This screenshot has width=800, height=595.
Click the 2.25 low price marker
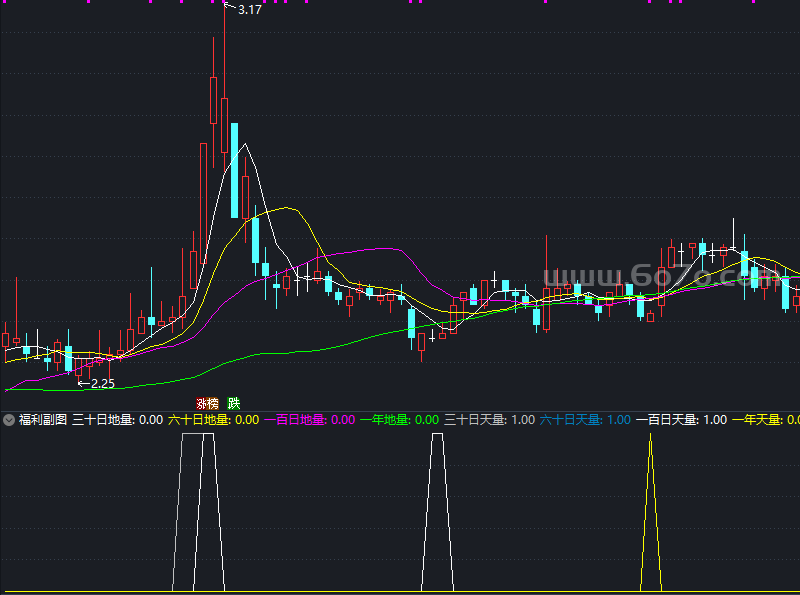click(x=102, y=383)
